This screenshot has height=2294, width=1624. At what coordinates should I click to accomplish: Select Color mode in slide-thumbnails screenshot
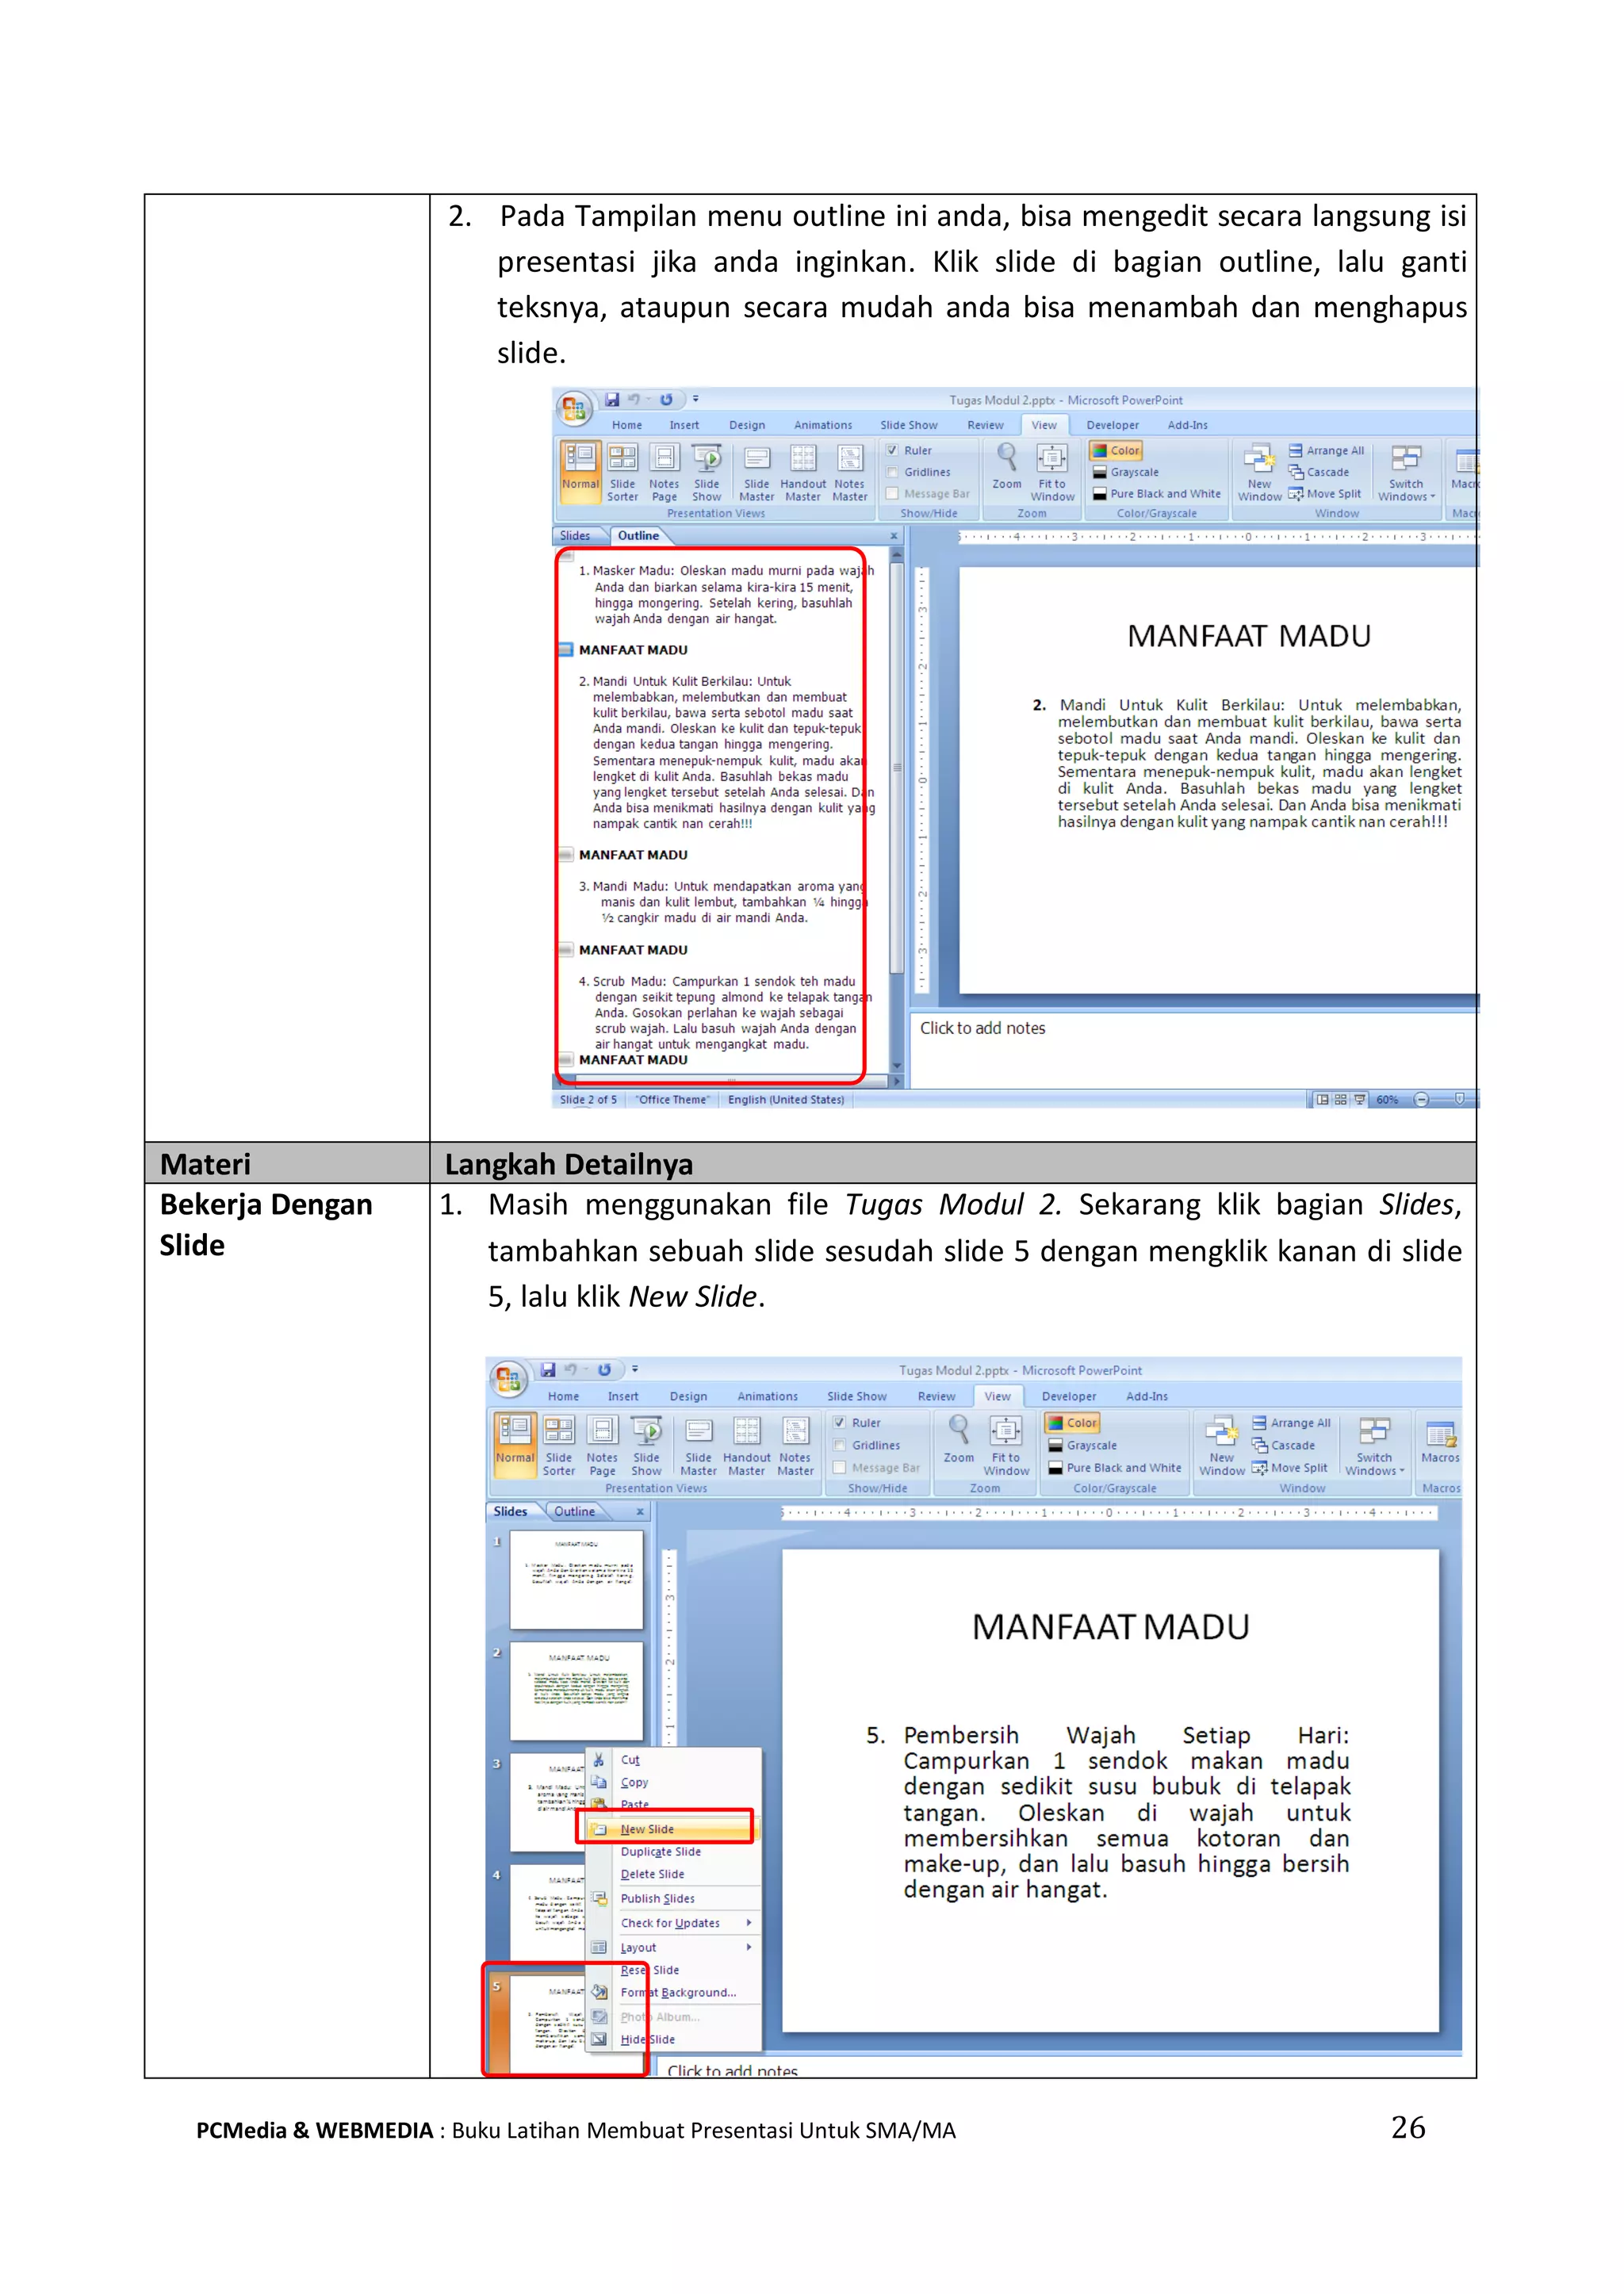click(x=1072, y=1423)
